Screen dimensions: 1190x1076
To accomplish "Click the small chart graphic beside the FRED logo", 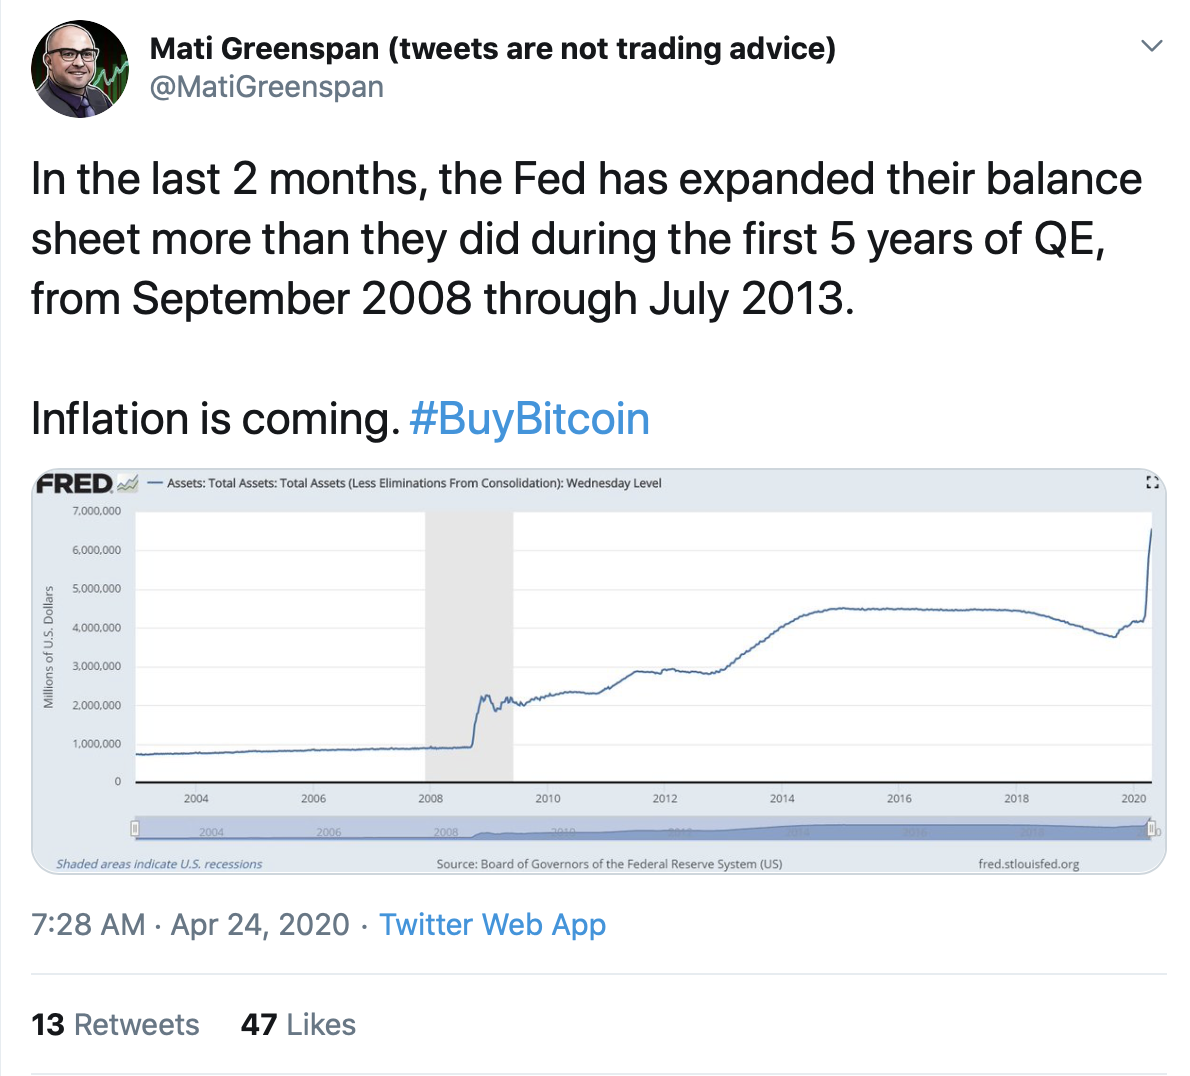I will (127, 484).
